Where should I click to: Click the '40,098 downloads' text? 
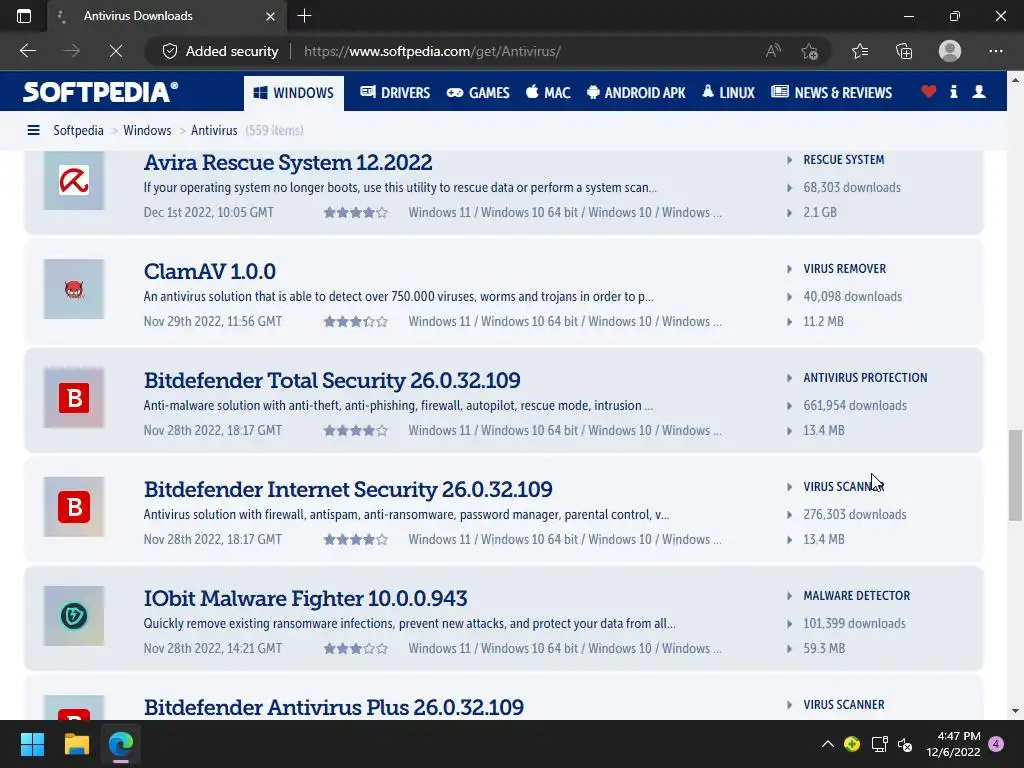[852, 296]
